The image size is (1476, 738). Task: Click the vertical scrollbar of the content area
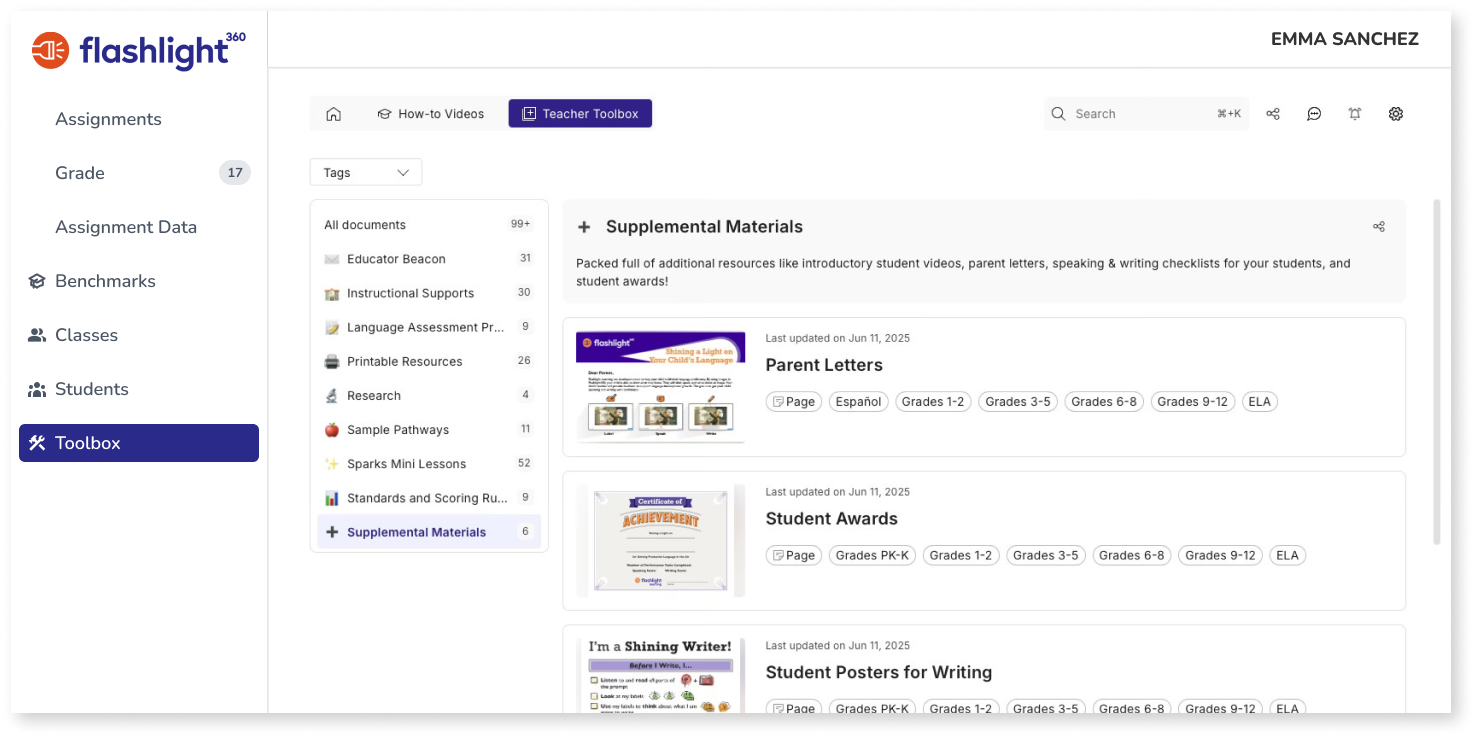1437,371
